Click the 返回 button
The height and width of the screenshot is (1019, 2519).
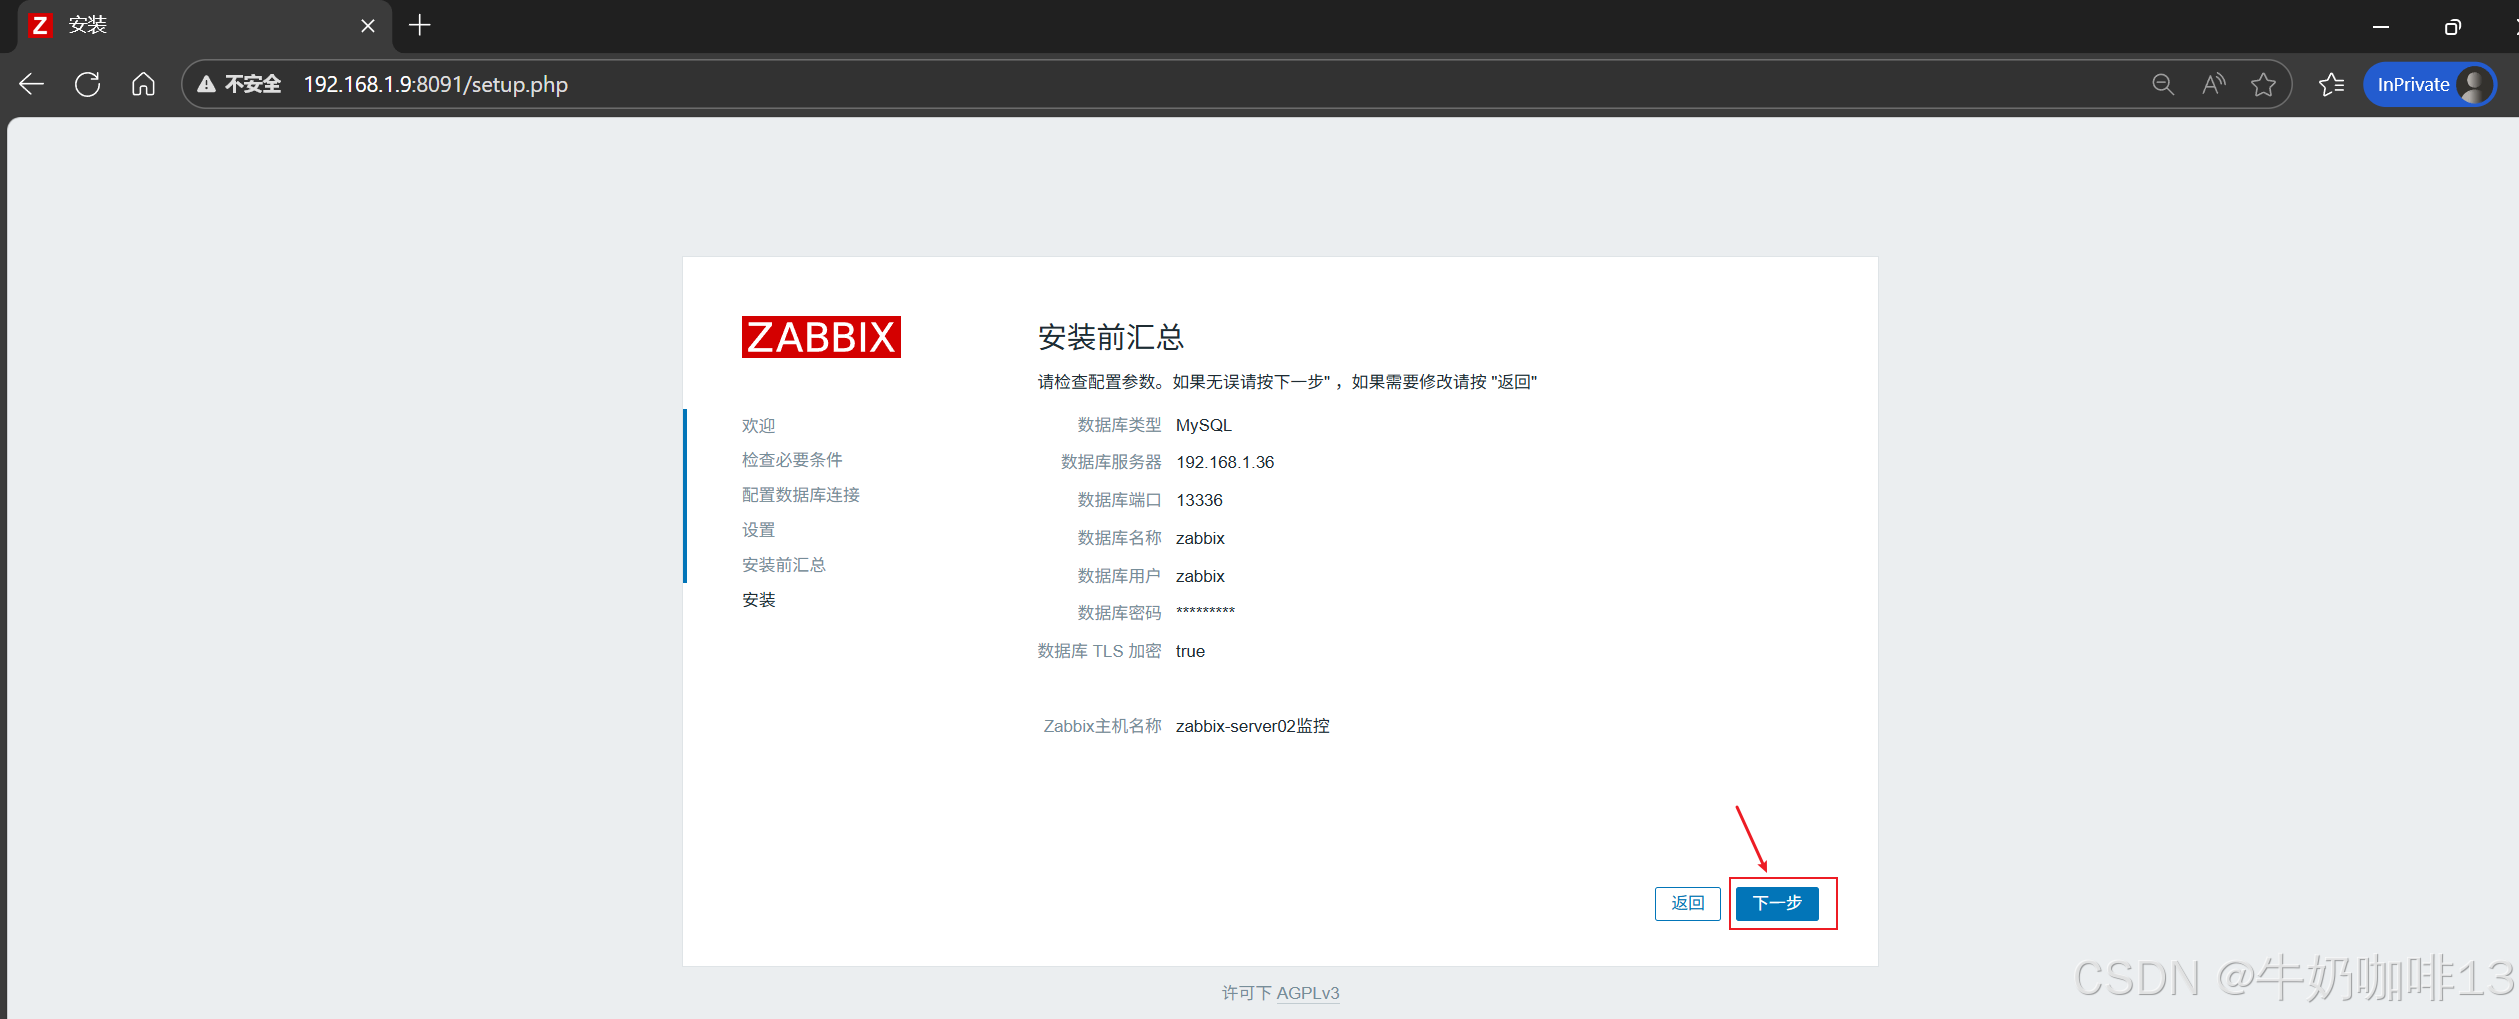[1688, 903]
